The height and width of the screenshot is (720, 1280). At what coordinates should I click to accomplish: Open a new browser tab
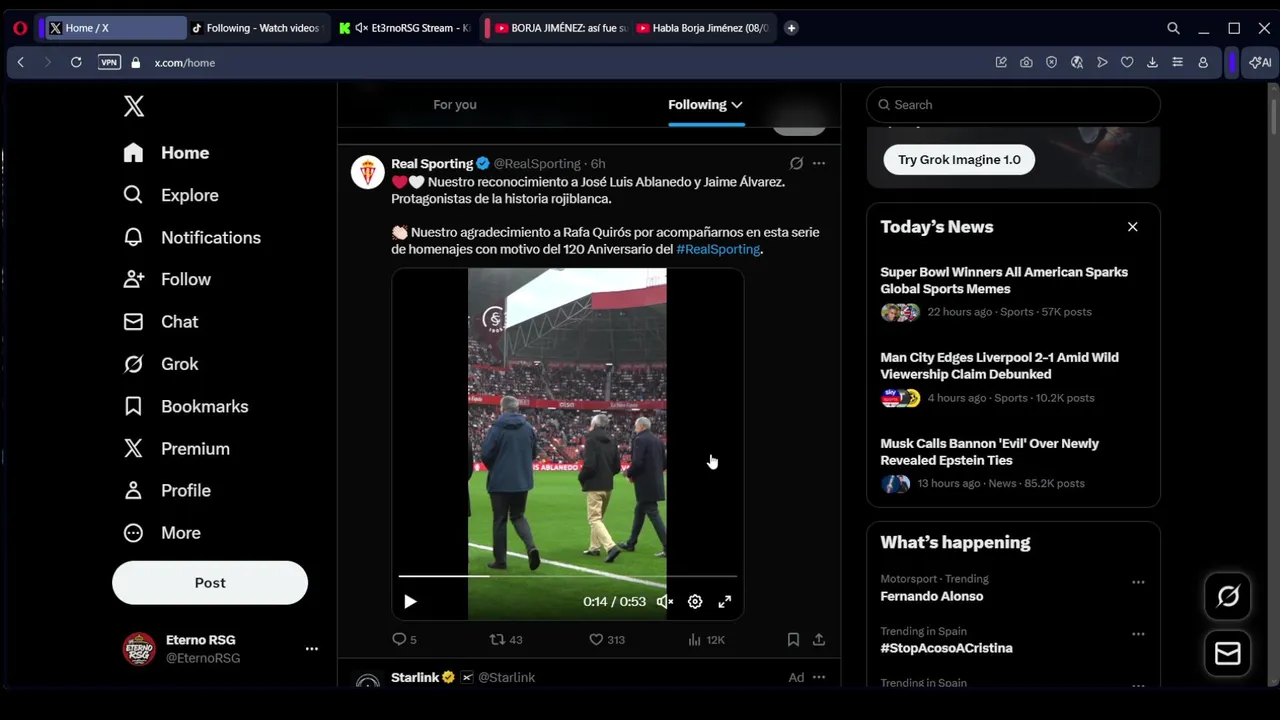coord(791,28)
